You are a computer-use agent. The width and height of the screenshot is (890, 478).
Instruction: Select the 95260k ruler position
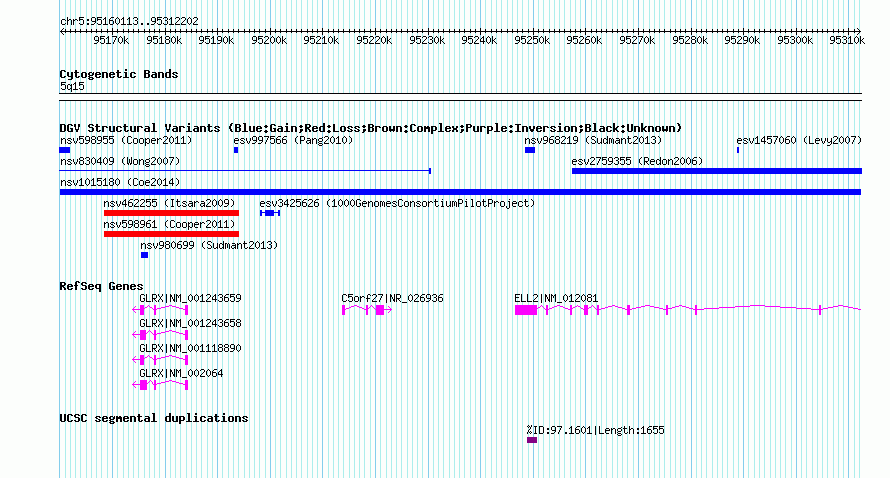pyautogui.click(x=584, y=40)
